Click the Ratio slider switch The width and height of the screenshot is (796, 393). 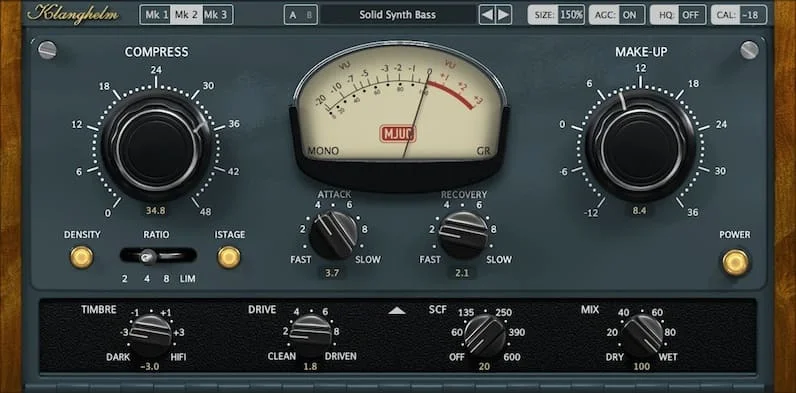[158, 256]
